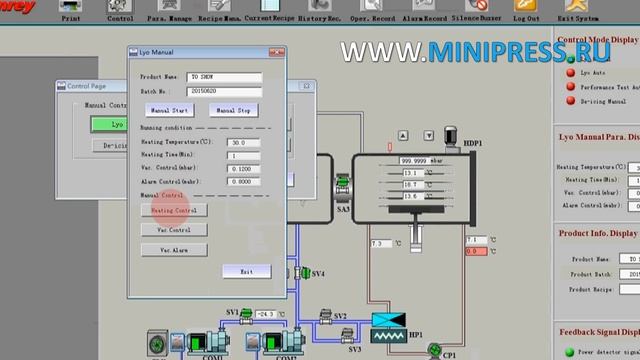
Task: Click the De-icing button in Control Page
Action: coord(109,145)
